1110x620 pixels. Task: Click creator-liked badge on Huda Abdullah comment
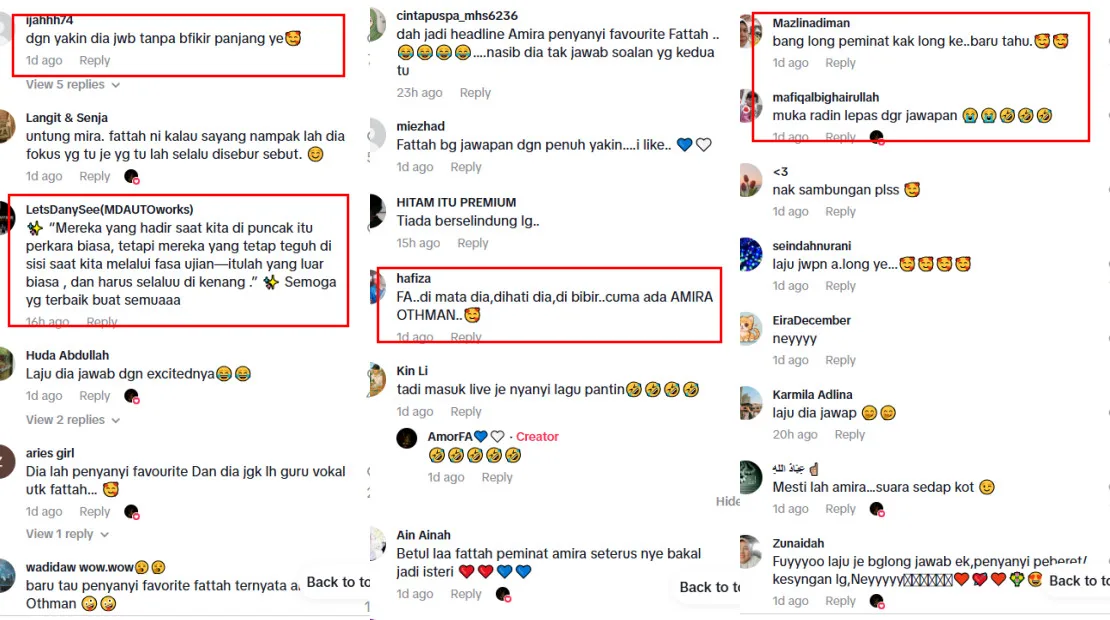[132, 396]
